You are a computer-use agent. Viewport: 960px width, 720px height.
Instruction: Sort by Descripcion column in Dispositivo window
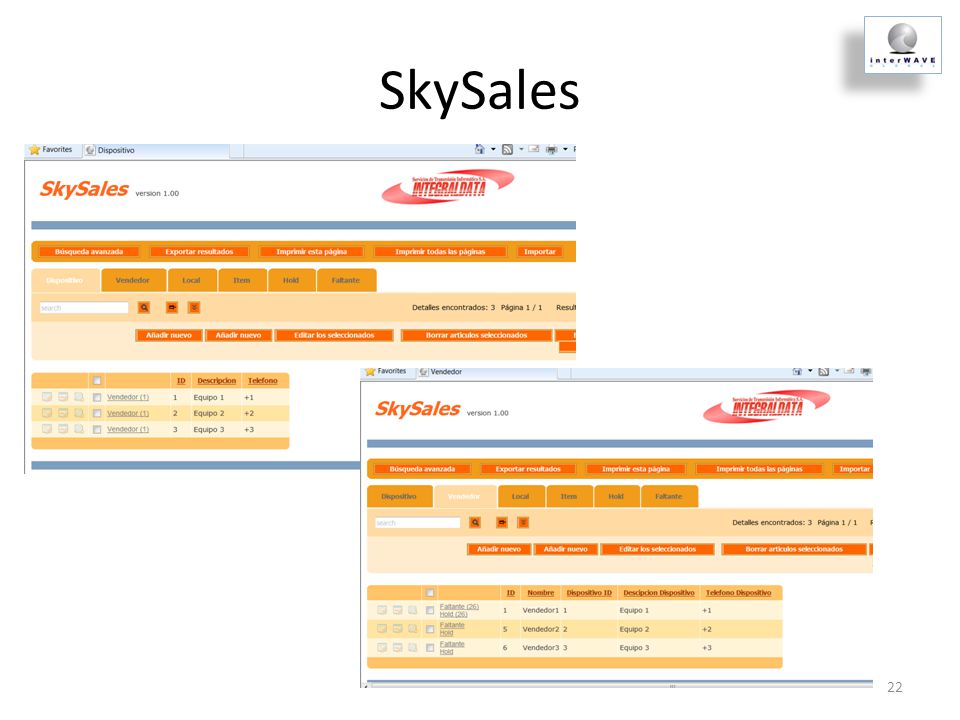[x=217, y=381]
